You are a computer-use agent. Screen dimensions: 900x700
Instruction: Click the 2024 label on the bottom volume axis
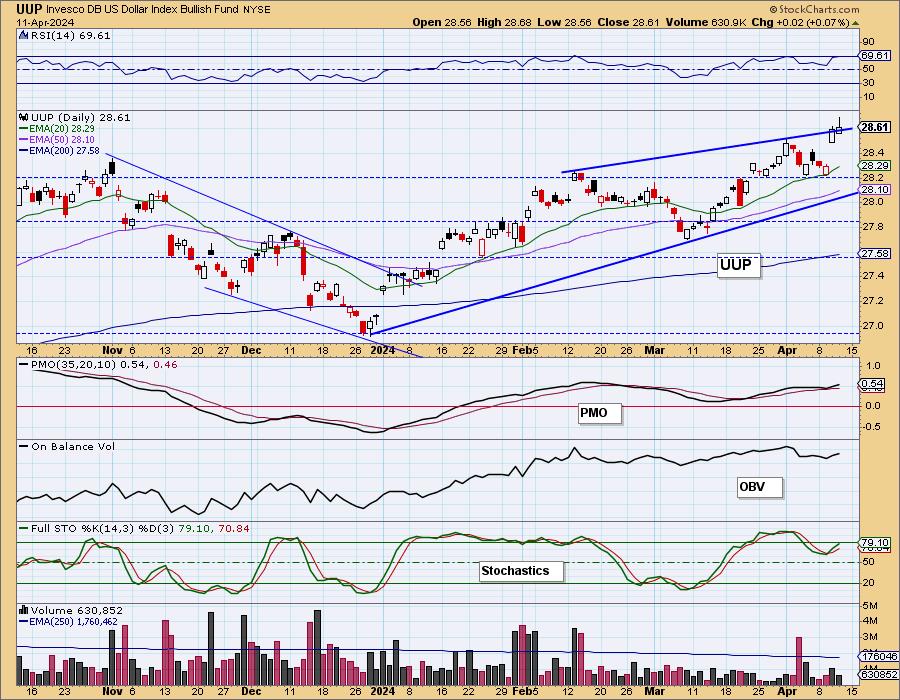click(x=383, y=691)
